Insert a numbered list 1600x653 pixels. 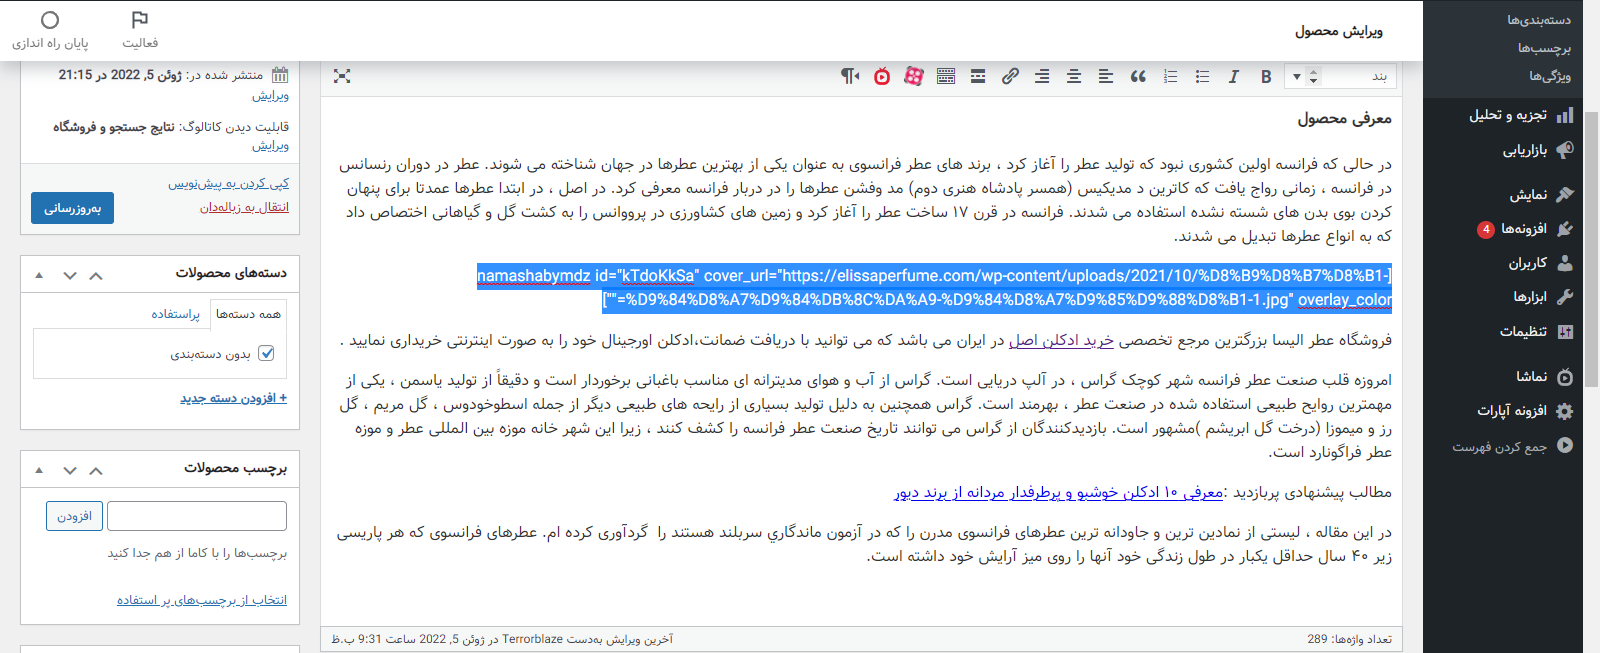tap(1170, 77)
